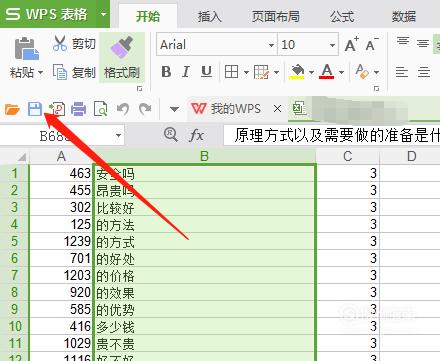Apply yellow fill color bucket
The width and height of the screenshot is (440, 361).
[x=298, y=72]
